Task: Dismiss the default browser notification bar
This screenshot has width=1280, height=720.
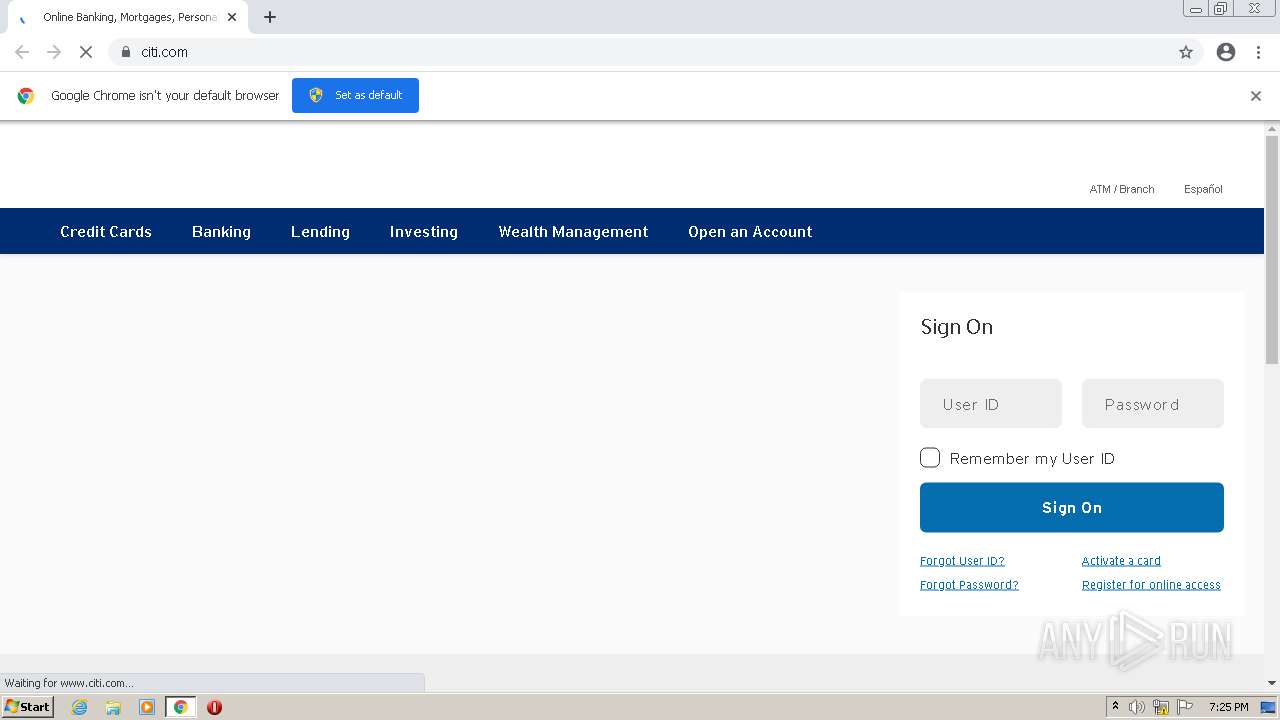Action: [1256, 96]
